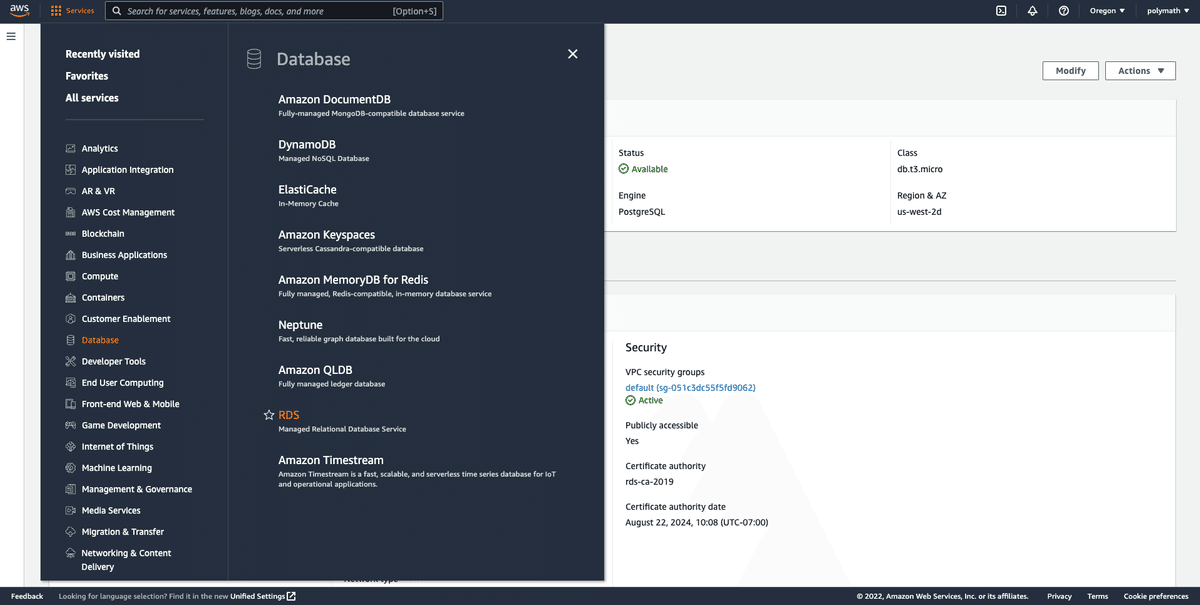Click the rds-ca-2019 certificate authority value
The height and width of the screenshot is (605, 1200).
coord(650,481)
